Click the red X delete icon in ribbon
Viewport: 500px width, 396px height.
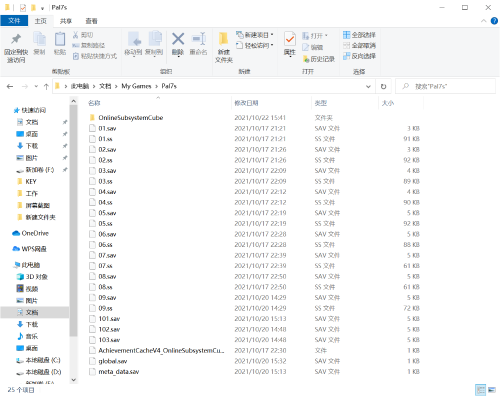coord(178,39)
